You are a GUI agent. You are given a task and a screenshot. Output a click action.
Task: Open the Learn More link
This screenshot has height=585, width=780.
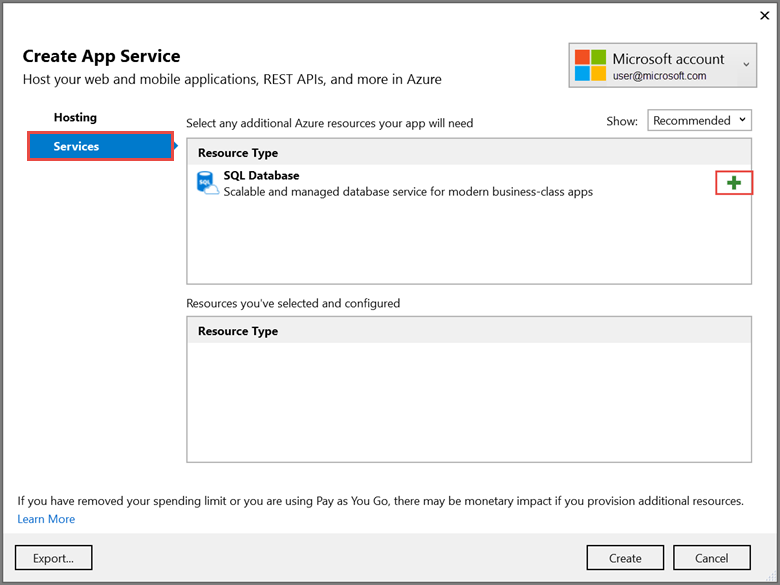pyautogui.click(x=46, y=519)
